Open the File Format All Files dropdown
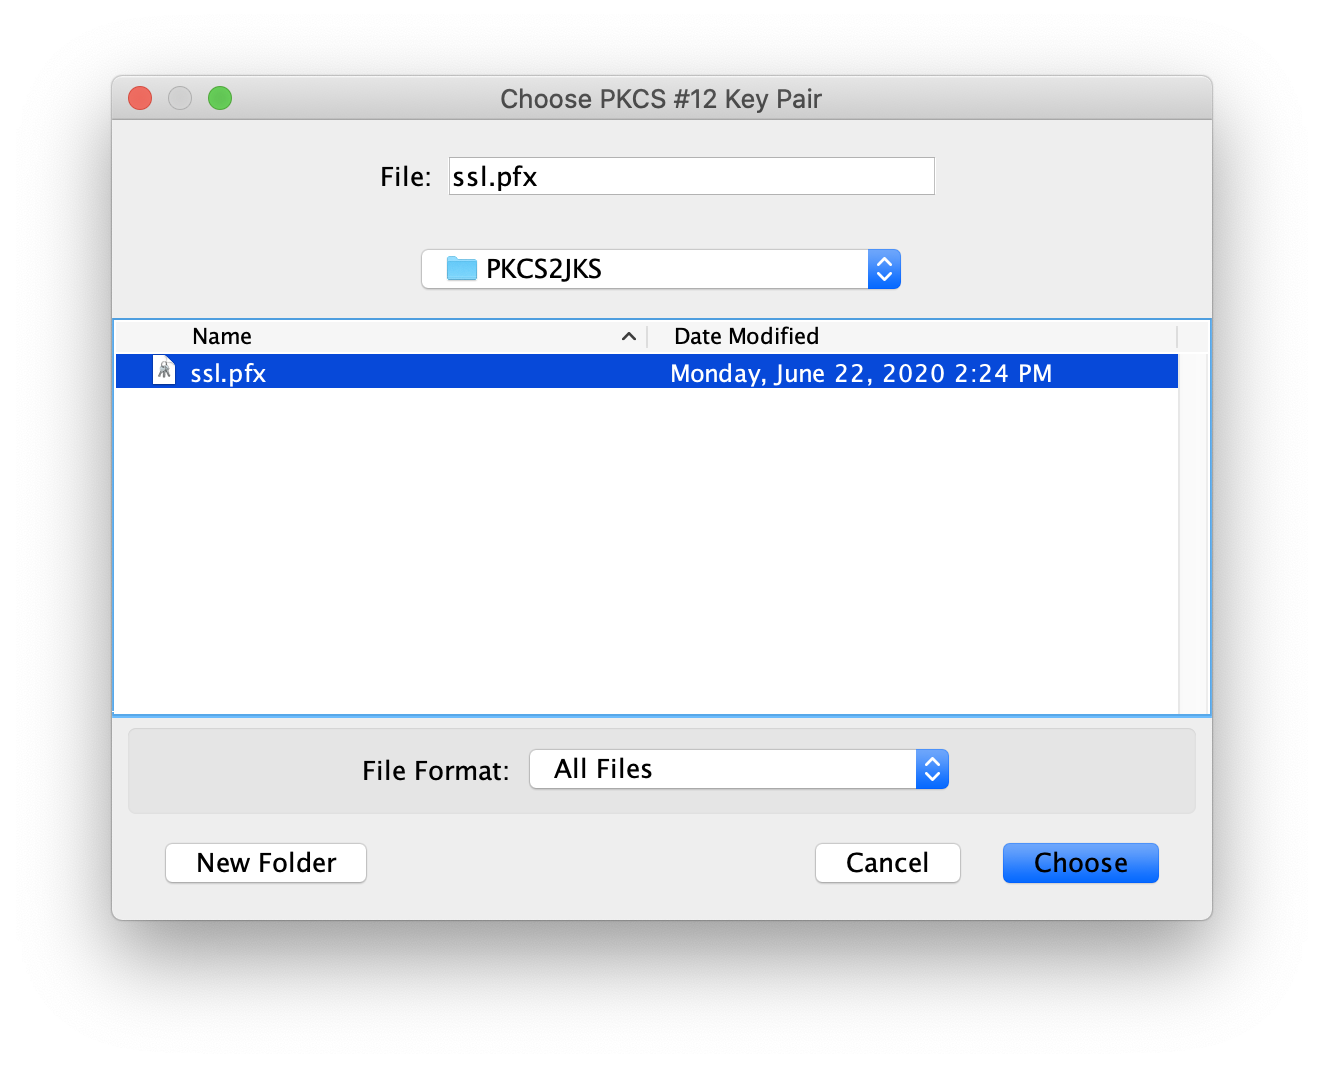This screenshot has width=1324, height=1068. [x=739, y=769]
